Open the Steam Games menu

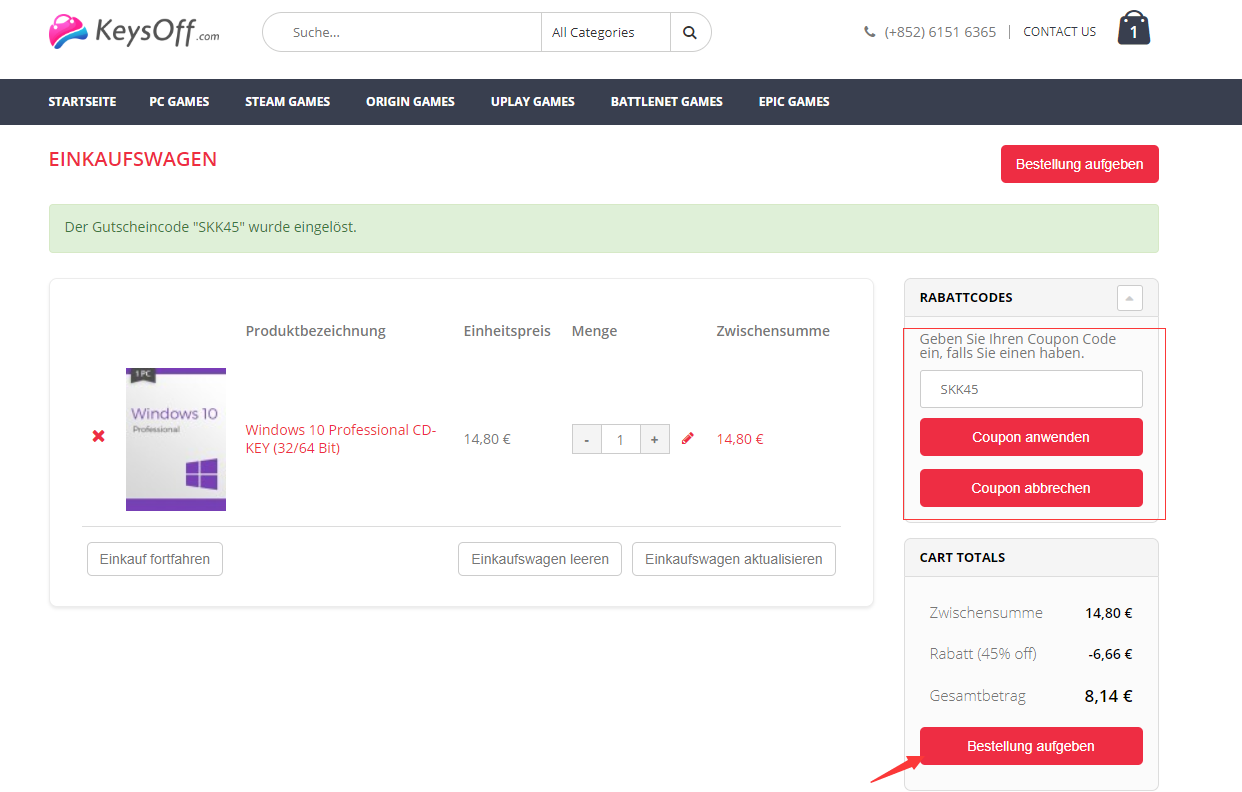coord(288,102)
